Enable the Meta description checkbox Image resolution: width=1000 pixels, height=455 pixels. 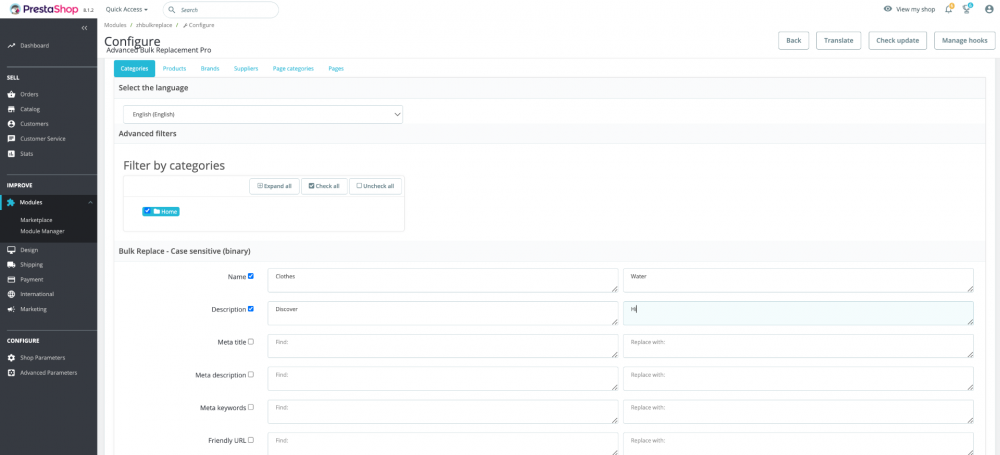point(251,375)
